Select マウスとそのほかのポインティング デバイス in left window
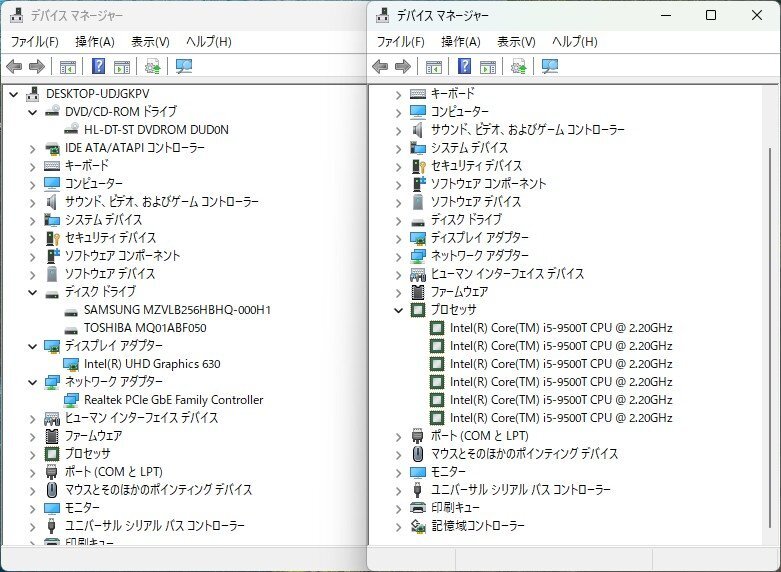Screen dimensions: 781x572 [158, 489]
